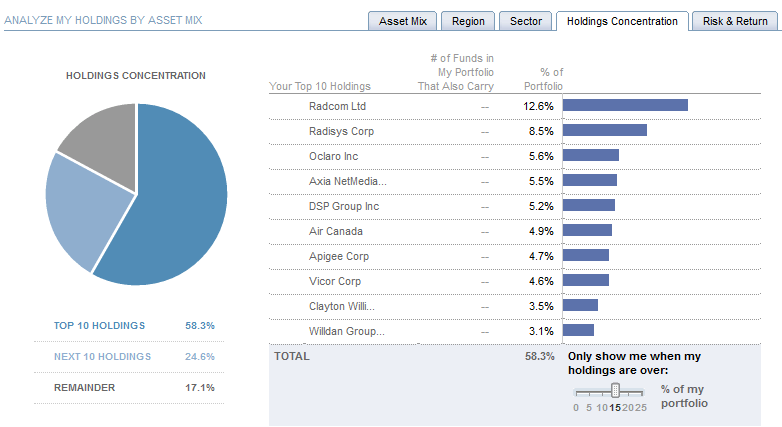Screen dimensions: 782x427
Task: Select the Sector tab
Action: coord(525,21)
